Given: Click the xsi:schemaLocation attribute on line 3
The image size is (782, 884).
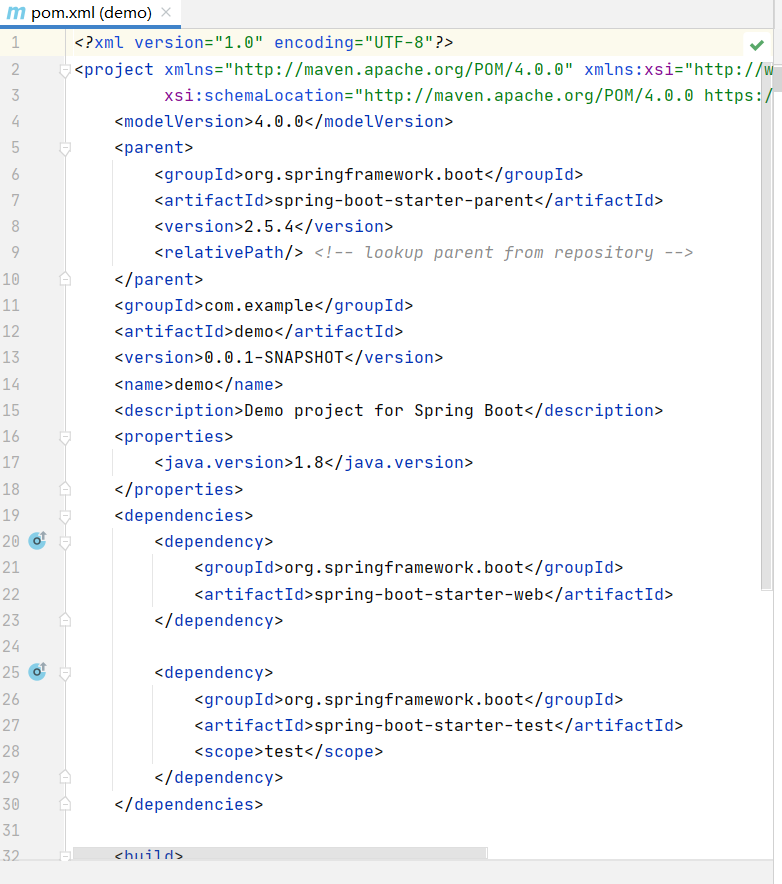Looking at the screenshot, I should 254,95.
